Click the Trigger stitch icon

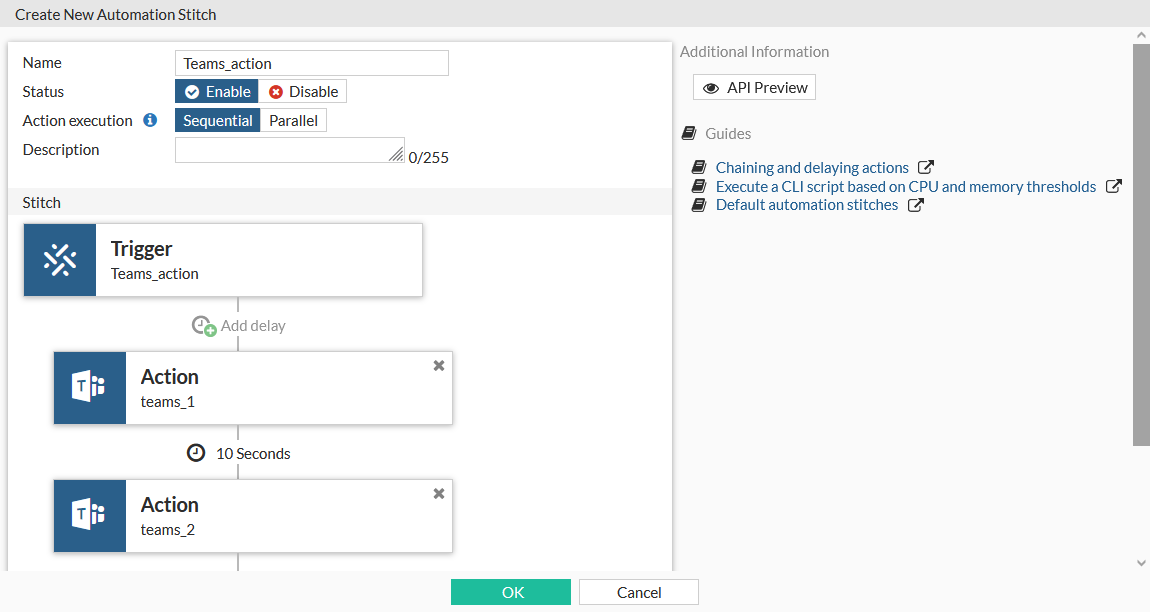point(60,260)
